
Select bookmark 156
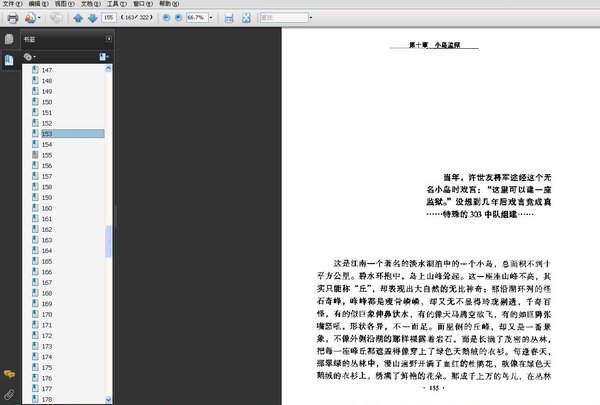click(x=47, y=166)
